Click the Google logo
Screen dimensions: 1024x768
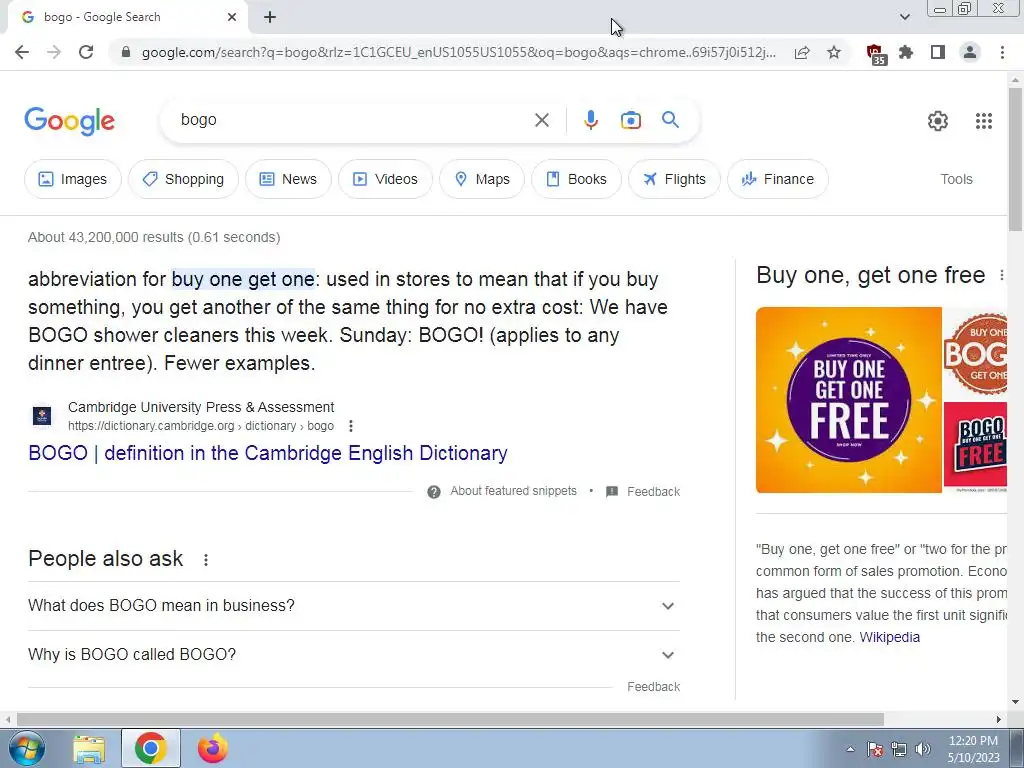[69, 121]
